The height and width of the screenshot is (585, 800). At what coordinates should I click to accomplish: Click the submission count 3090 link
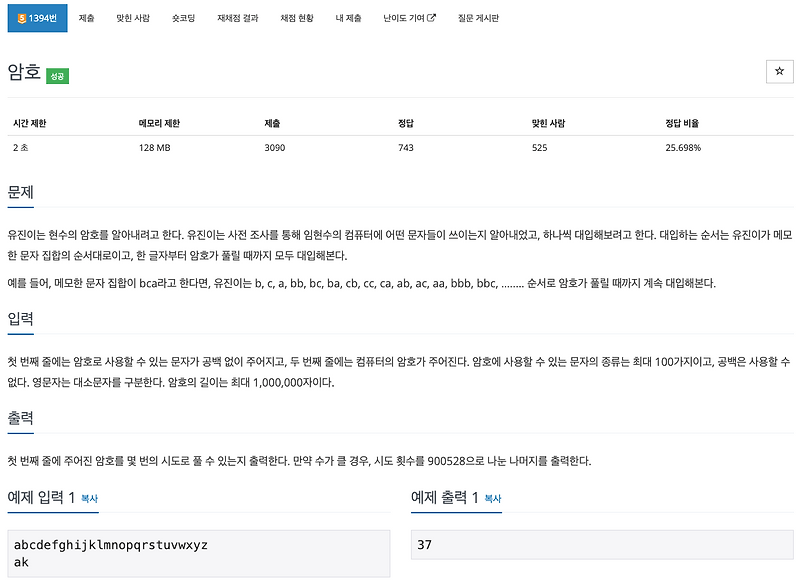pos(274,146)
